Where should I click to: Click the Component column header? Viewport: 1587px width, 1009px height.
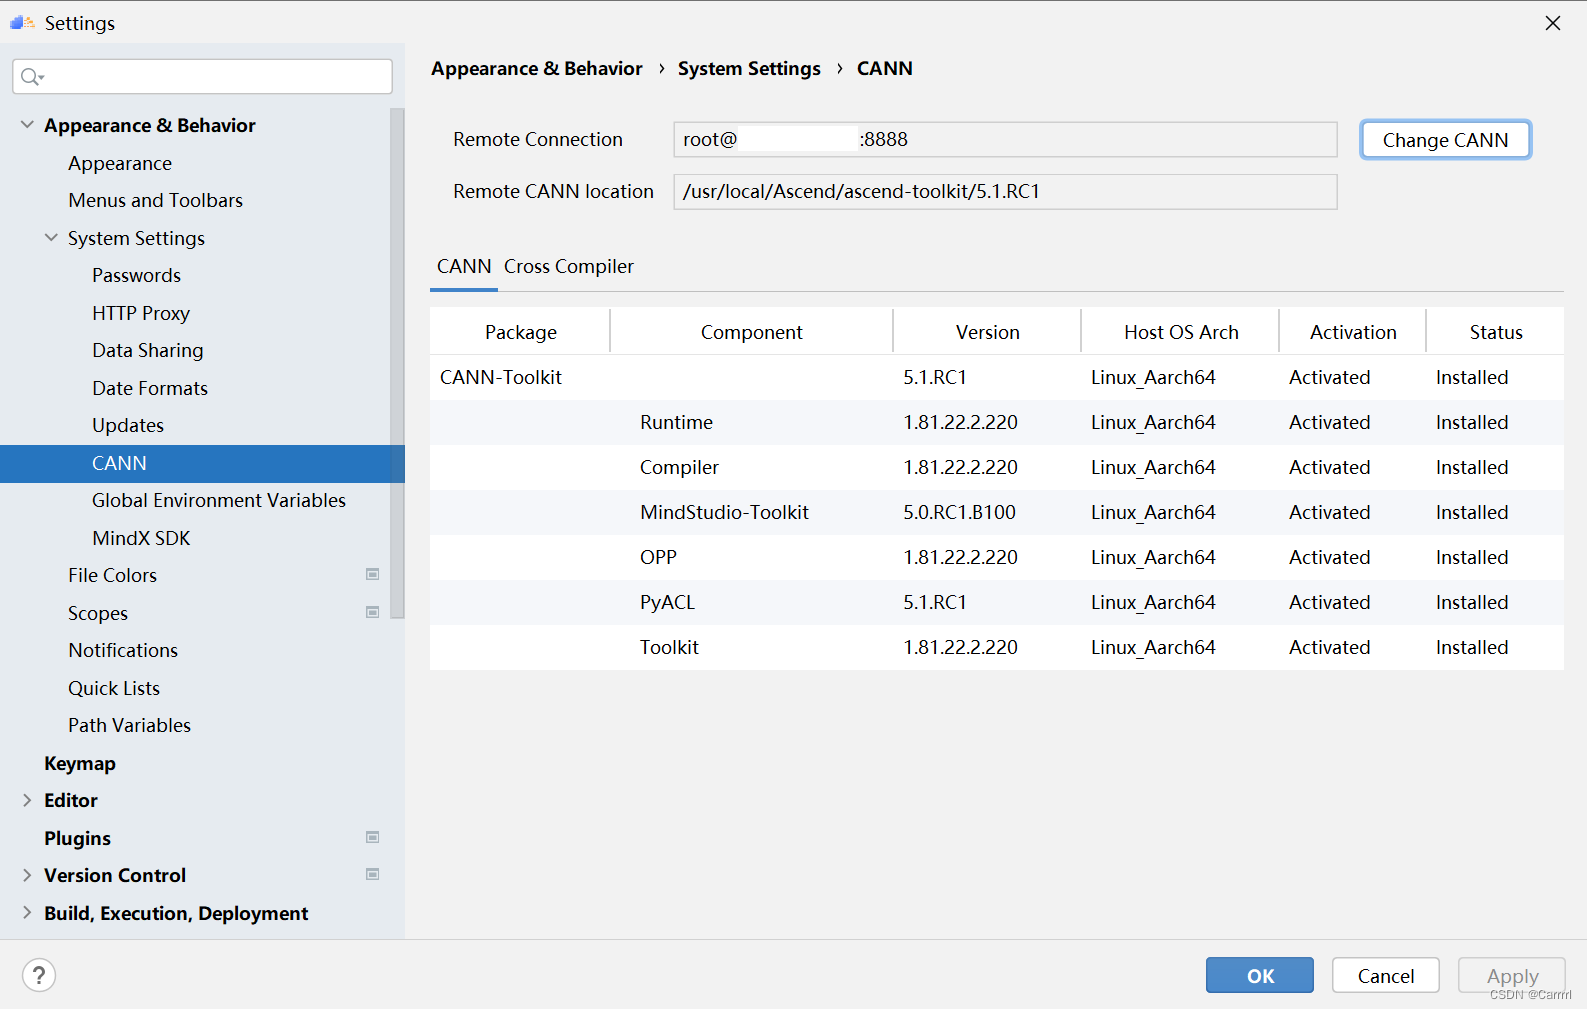[752, 332]
